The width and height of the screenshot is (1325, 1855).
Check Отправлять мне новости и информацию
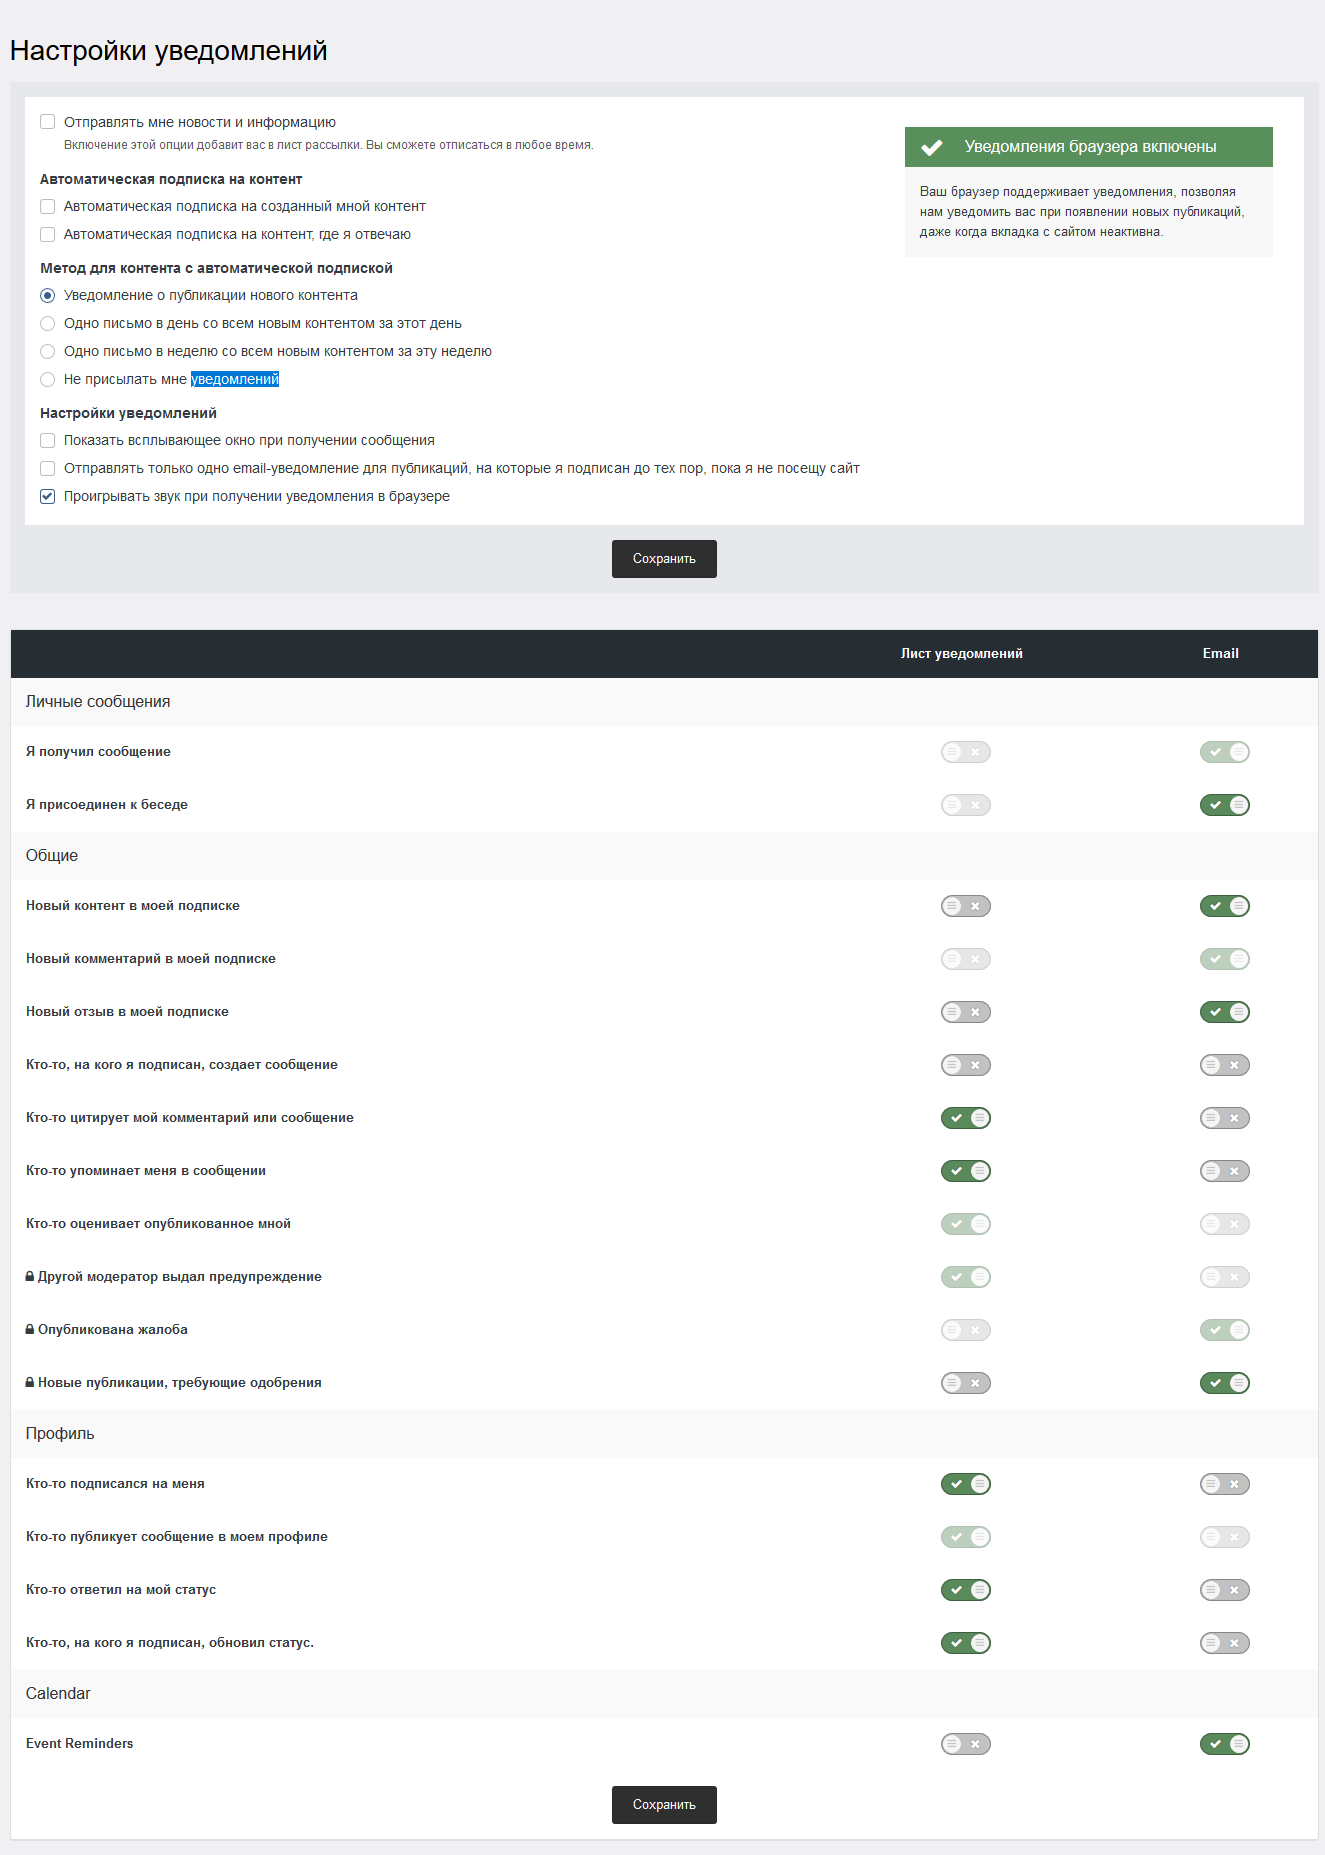(x=48, y=122)
